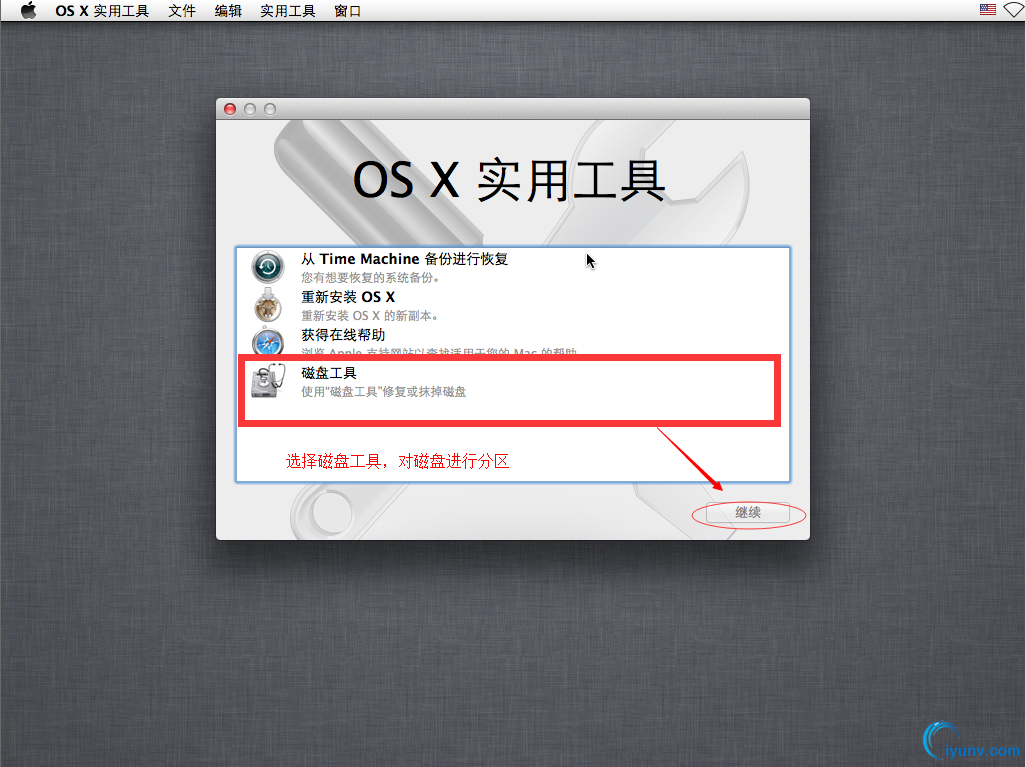1026x767 pixels.
Task: Choose the 重新安装 OS X option title
Action: 348,297
